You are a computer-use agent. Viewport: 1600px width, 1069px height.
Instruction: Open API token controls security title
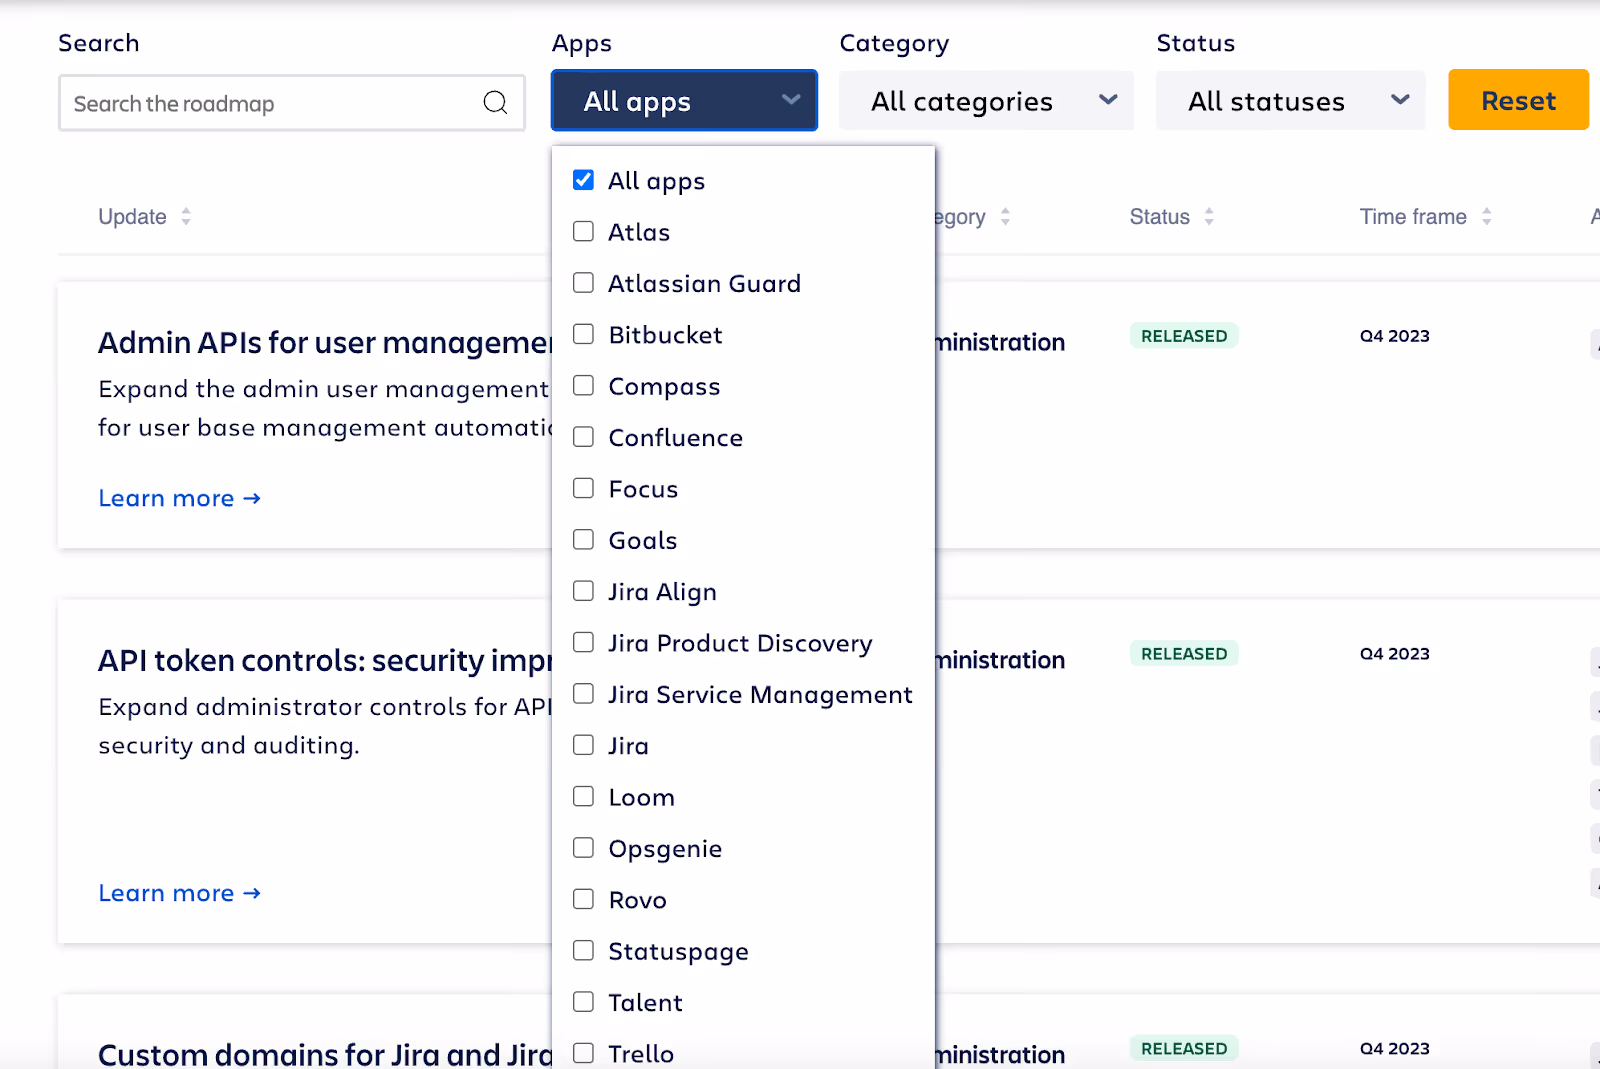click(x=325, y=661)
